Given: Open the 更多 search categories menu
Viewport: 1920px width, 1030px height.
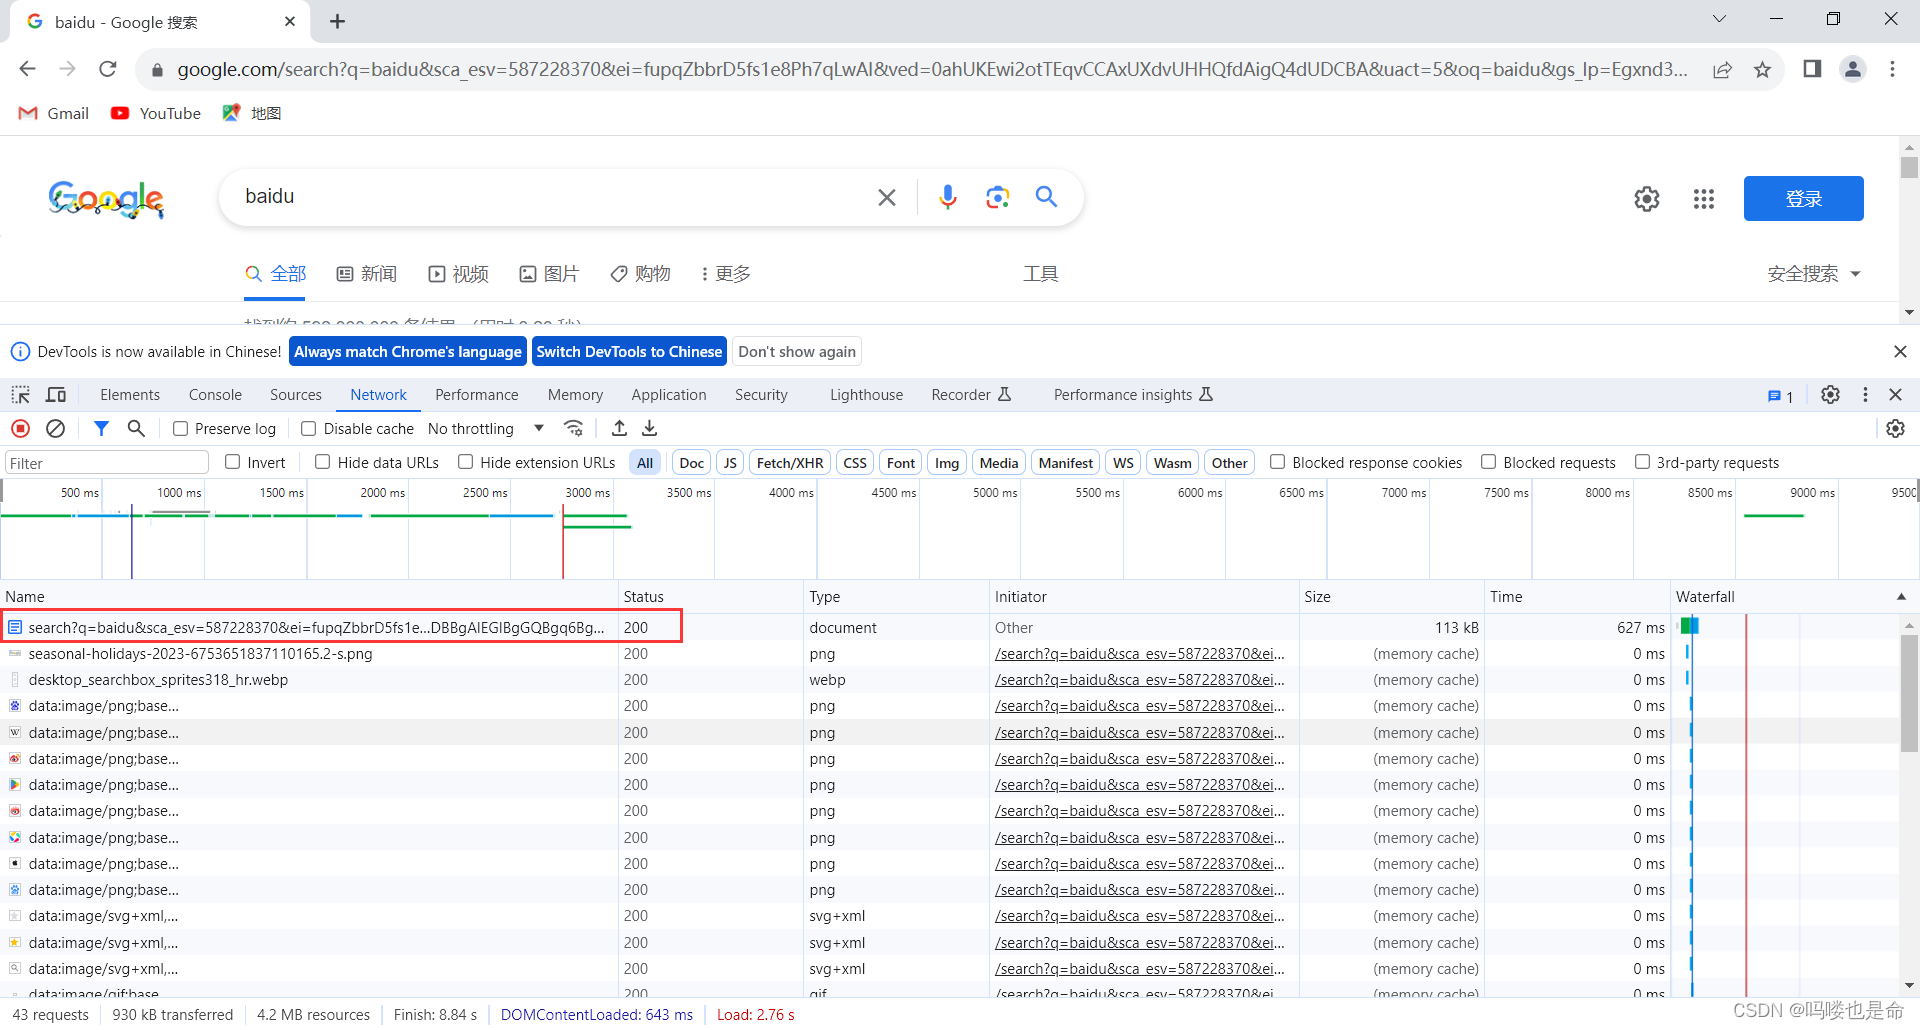Looking at the screenshot, I should pos(726,274).
